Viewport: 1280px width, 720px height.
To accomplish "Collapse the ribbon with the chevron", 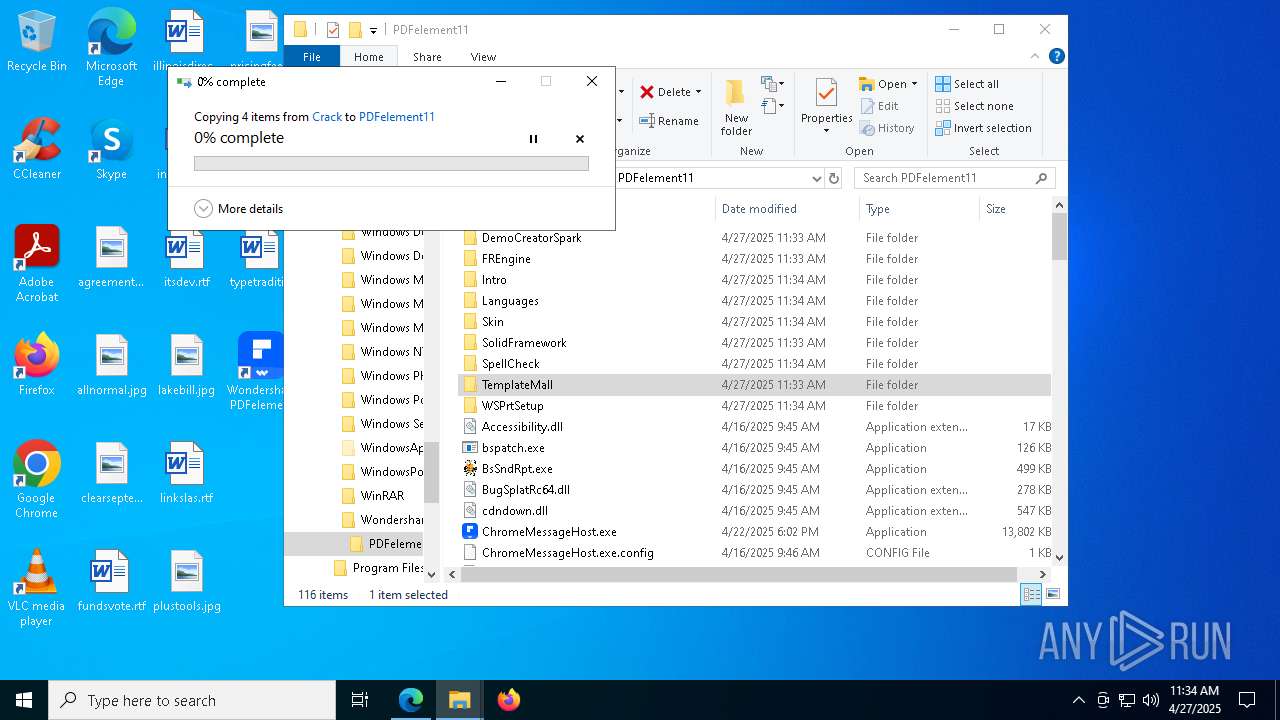I will [1037, 57].
